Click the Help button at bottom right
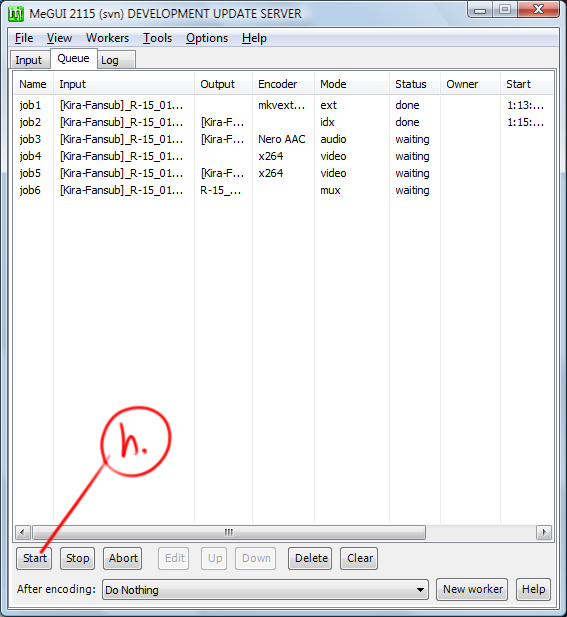Viewport: 567px width, 617px height. pos(533,589)
